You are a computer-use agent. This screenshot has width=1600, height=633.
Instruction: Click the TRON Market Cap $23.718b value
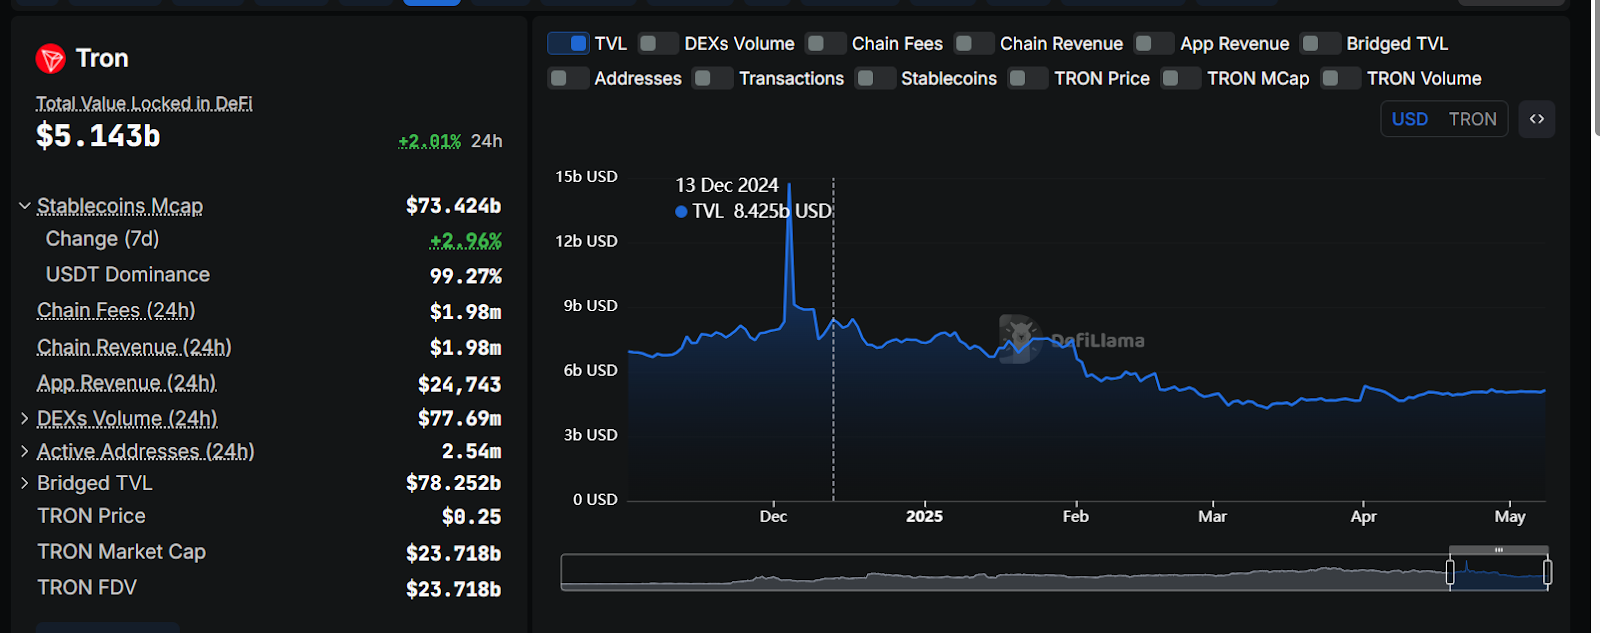453,553
